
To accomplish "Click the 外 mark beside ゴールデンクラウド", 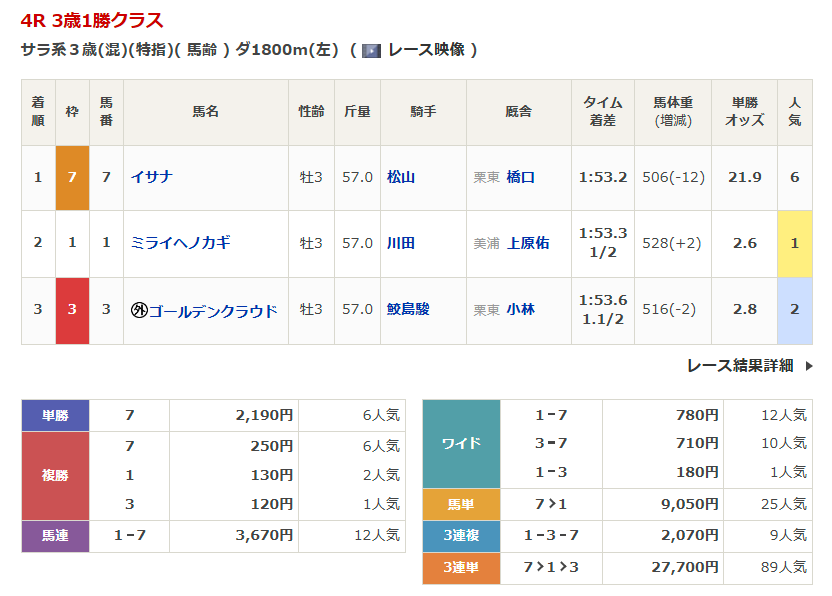I will click(x=139, y=310).
